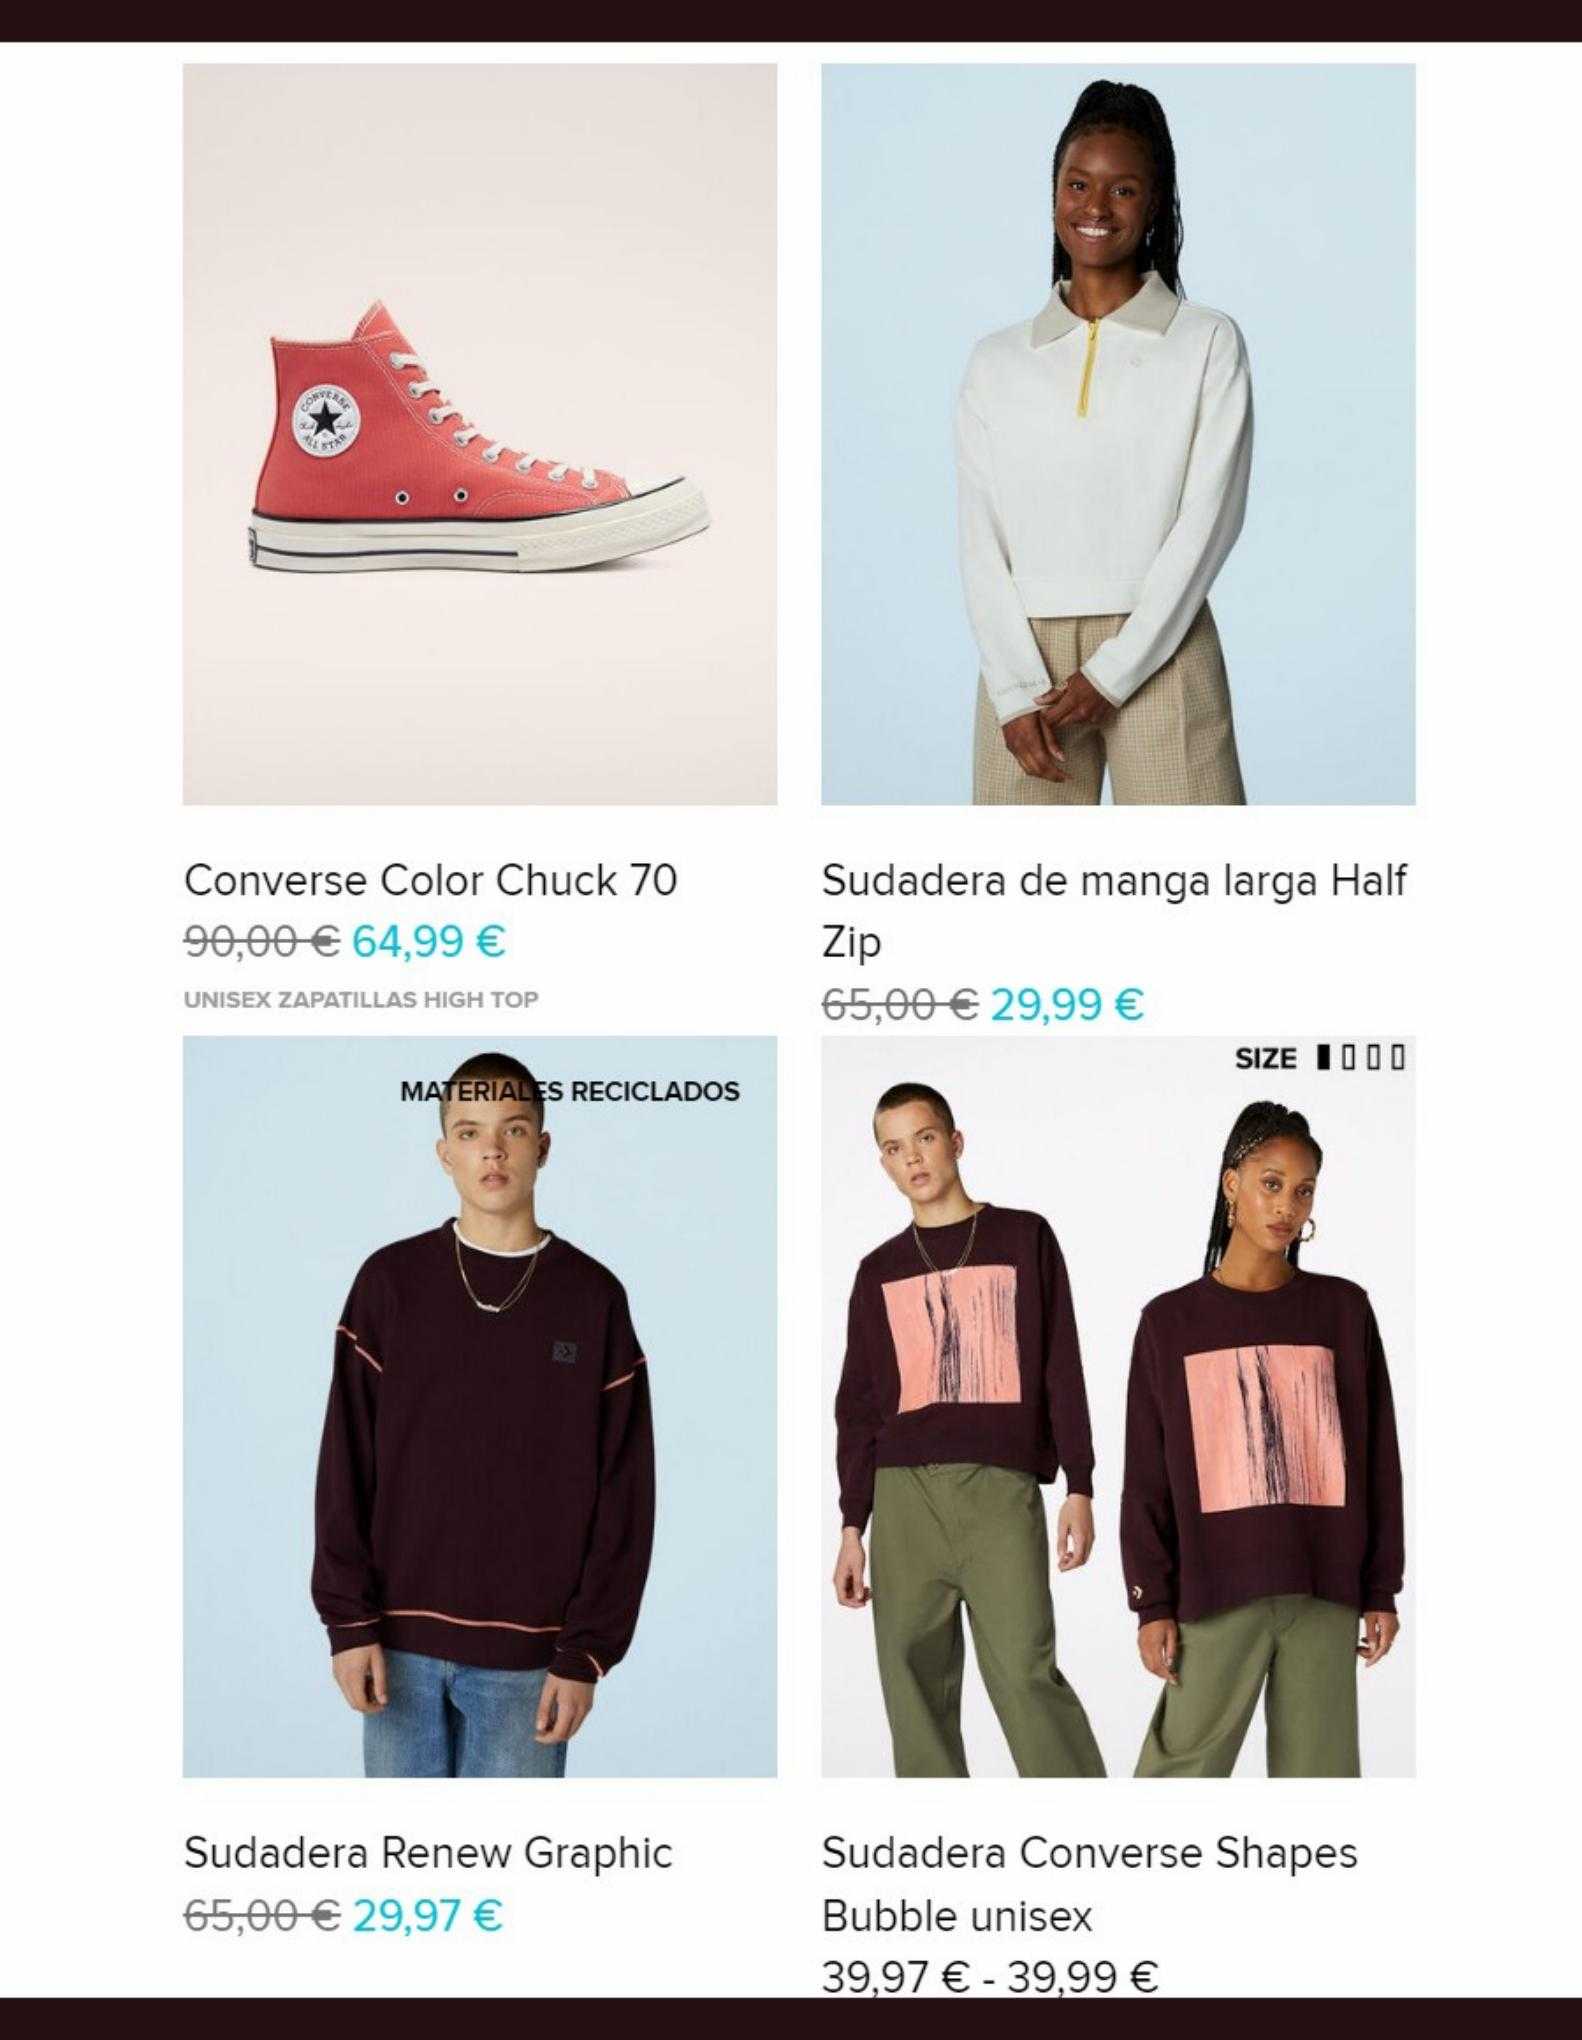Open the red Chuck 70 sneaker image
The image size is (1582, 2040).
pyautogui.click(x=480, y=434)
